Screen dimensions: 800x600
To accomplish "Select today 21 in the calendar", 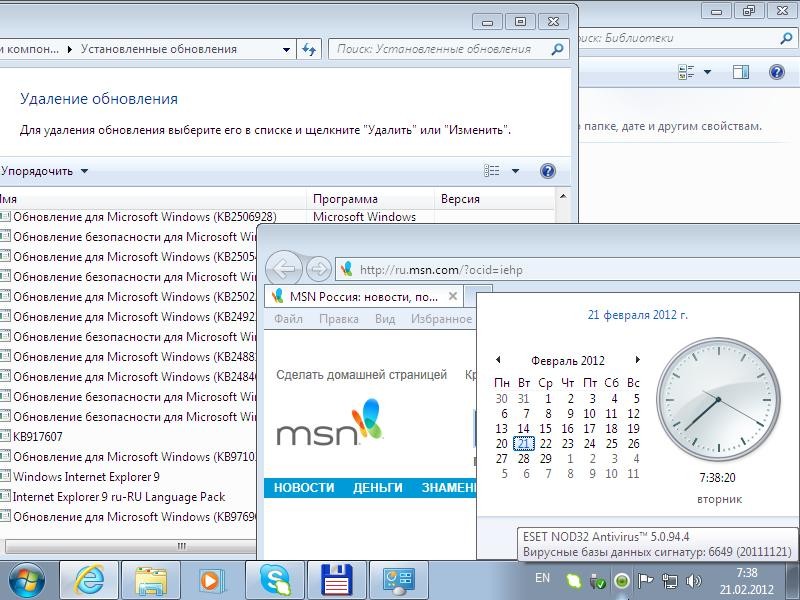I will 523,444.
